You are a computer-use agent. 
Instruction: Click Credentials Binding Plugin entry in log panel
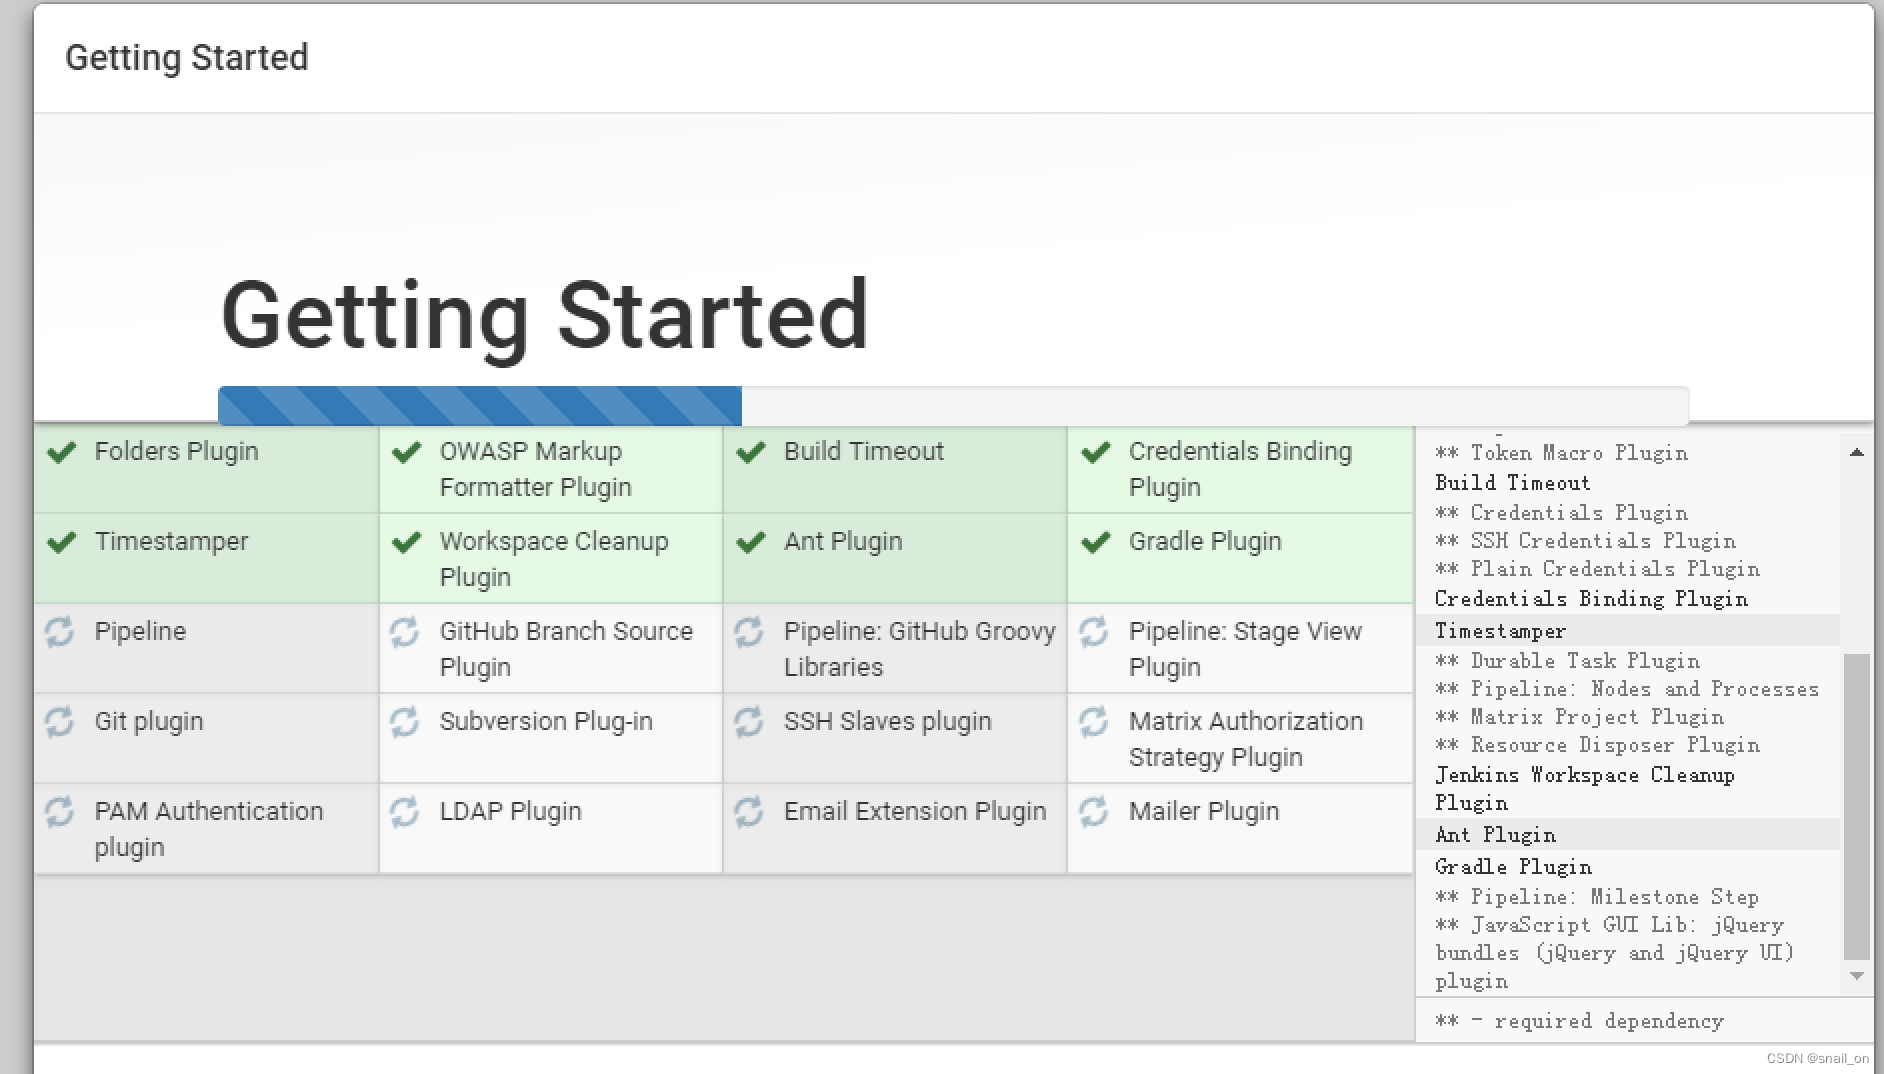coord(1592,599)
